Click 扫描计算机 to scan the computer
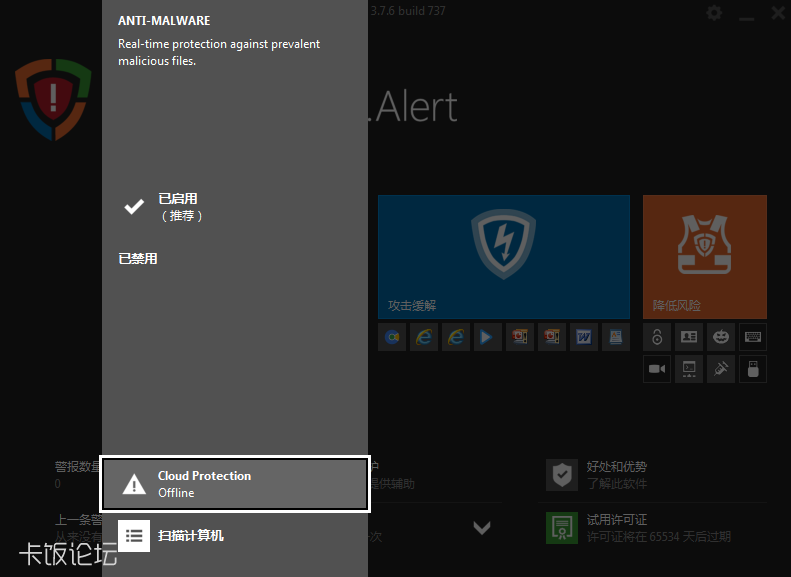 pos(190,535)
